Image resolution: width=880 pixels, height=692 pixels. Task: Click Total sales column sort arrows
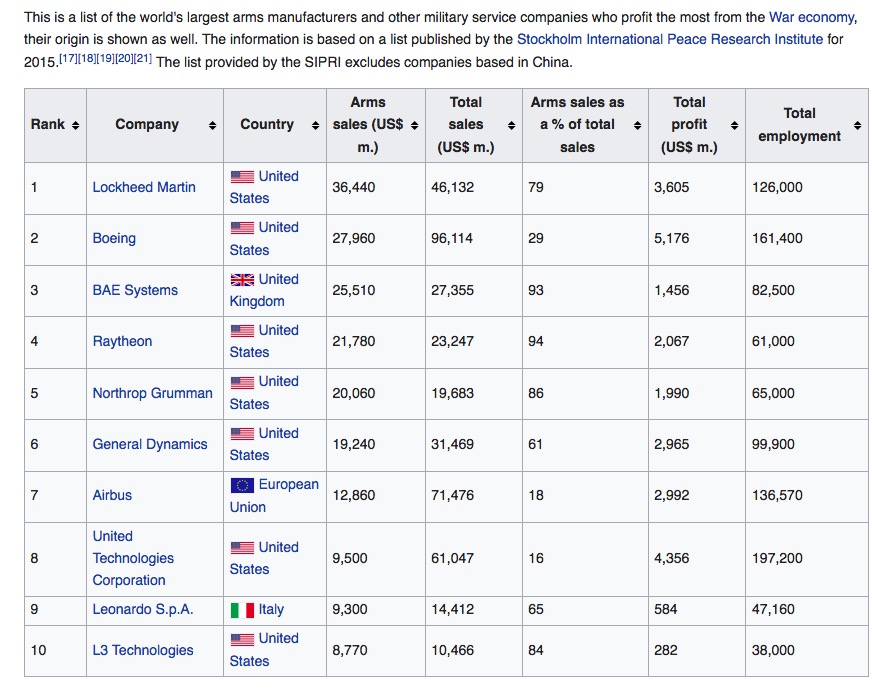(511, 125)
